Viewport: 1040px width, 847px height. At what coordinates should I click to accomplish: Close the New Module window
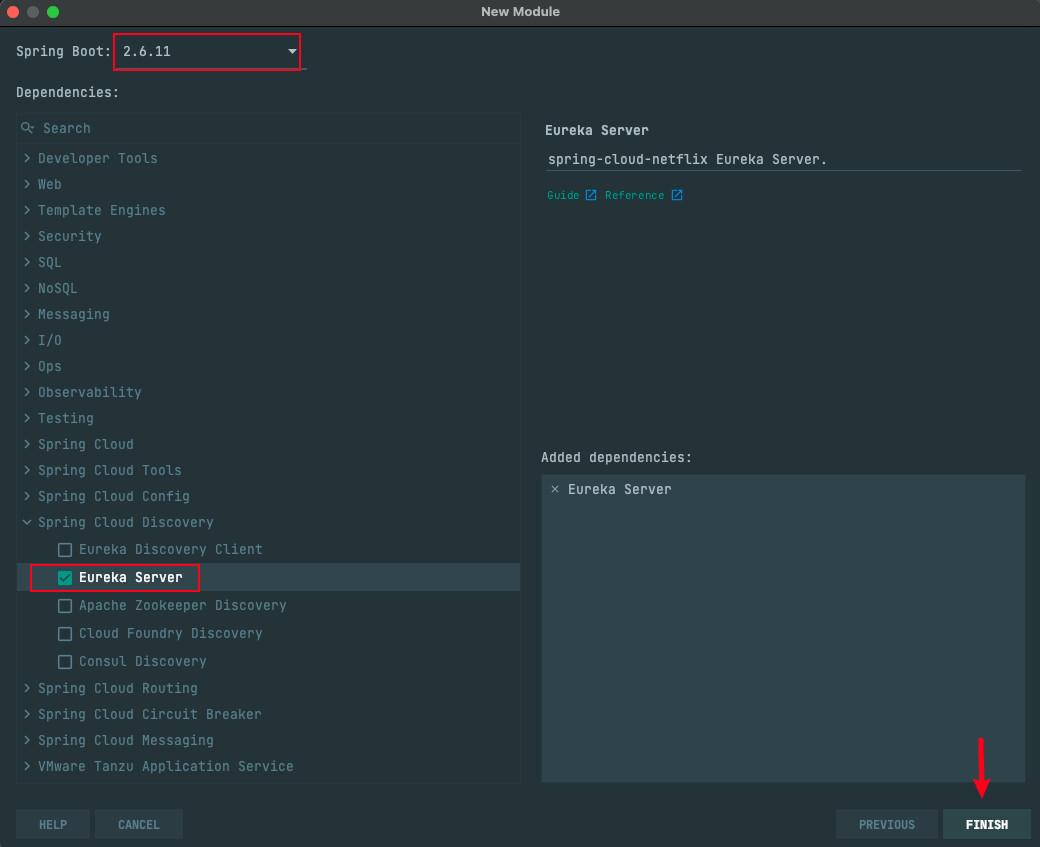click(x=13, y=12)
